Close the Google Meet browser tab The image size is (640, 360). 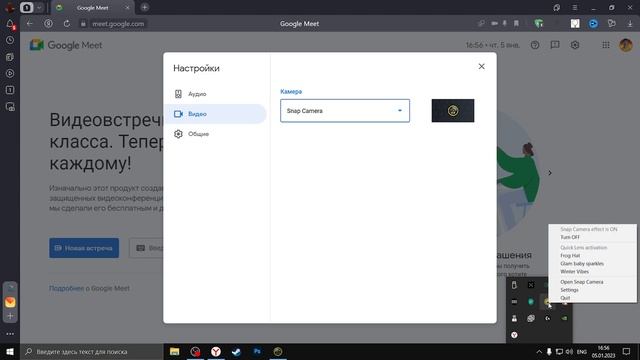pos(127,8)
